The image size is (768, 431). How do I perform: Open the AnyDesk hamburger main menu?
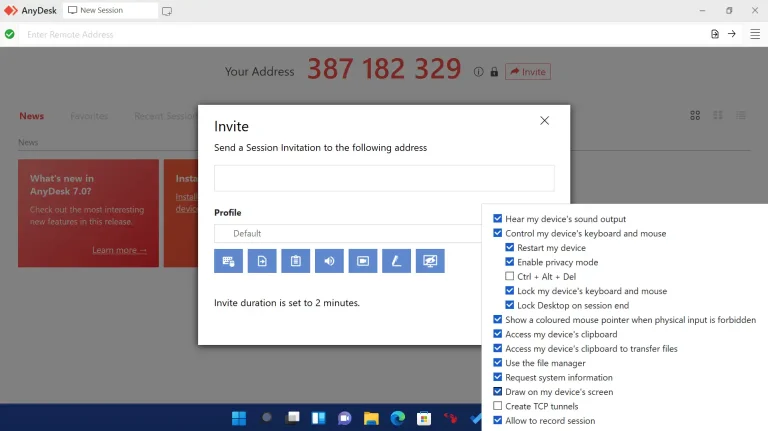click(x=755, y=34)
